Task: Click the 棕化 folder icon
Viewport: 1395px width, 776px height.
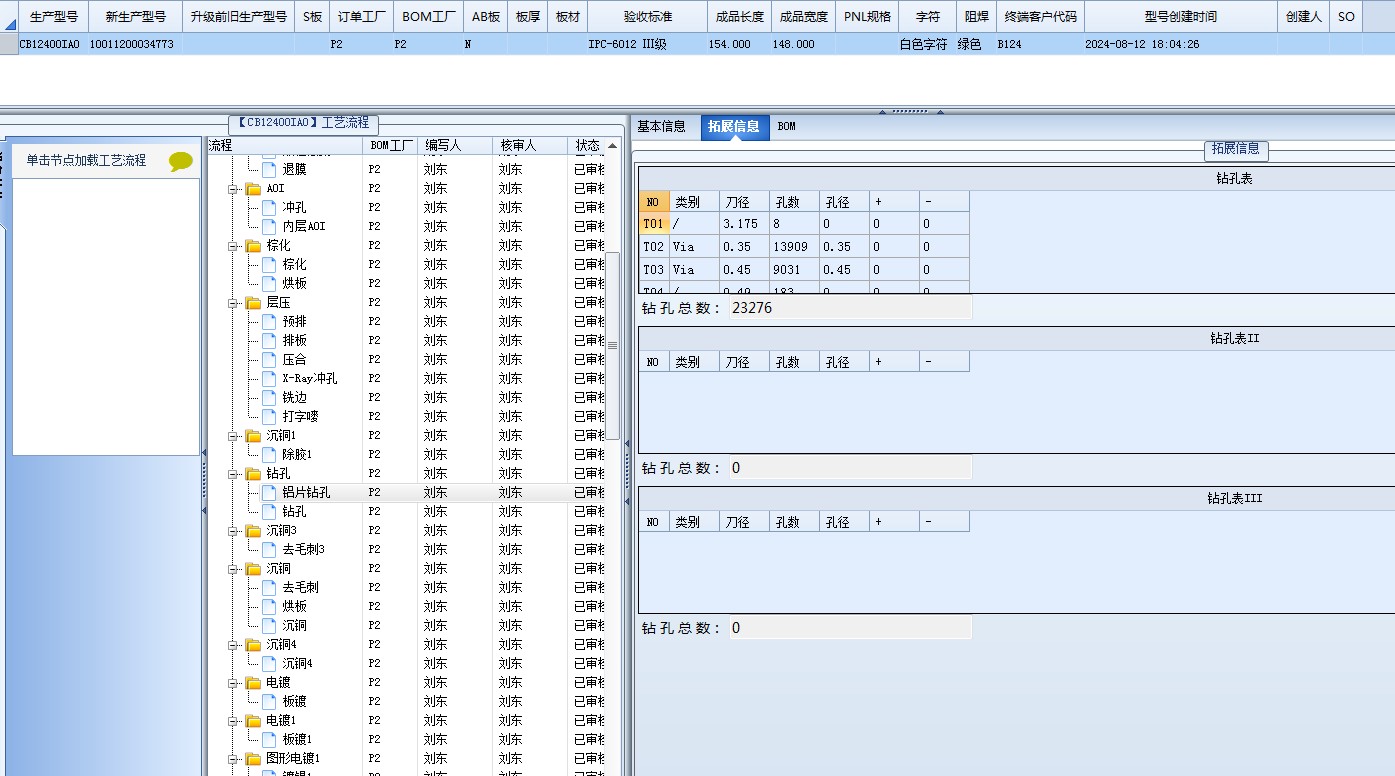Action: pos(253,246)
